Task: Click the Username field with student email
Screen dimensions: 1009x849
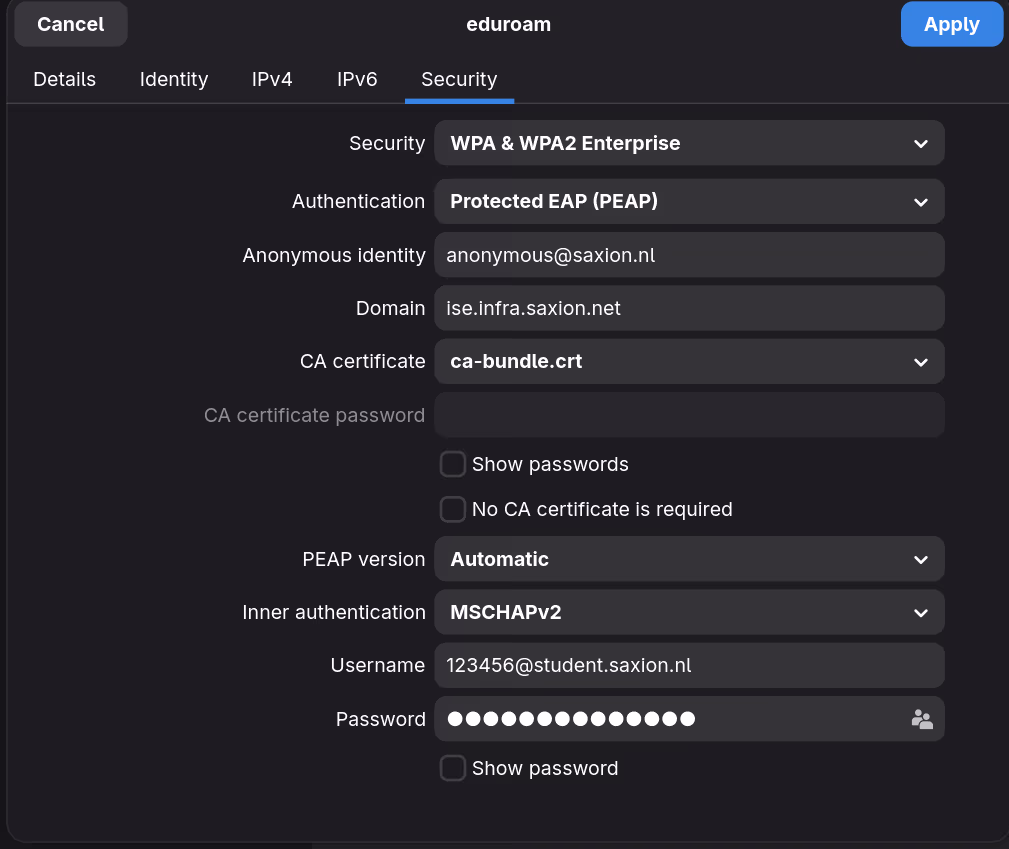Action: [x=689, y=665]
